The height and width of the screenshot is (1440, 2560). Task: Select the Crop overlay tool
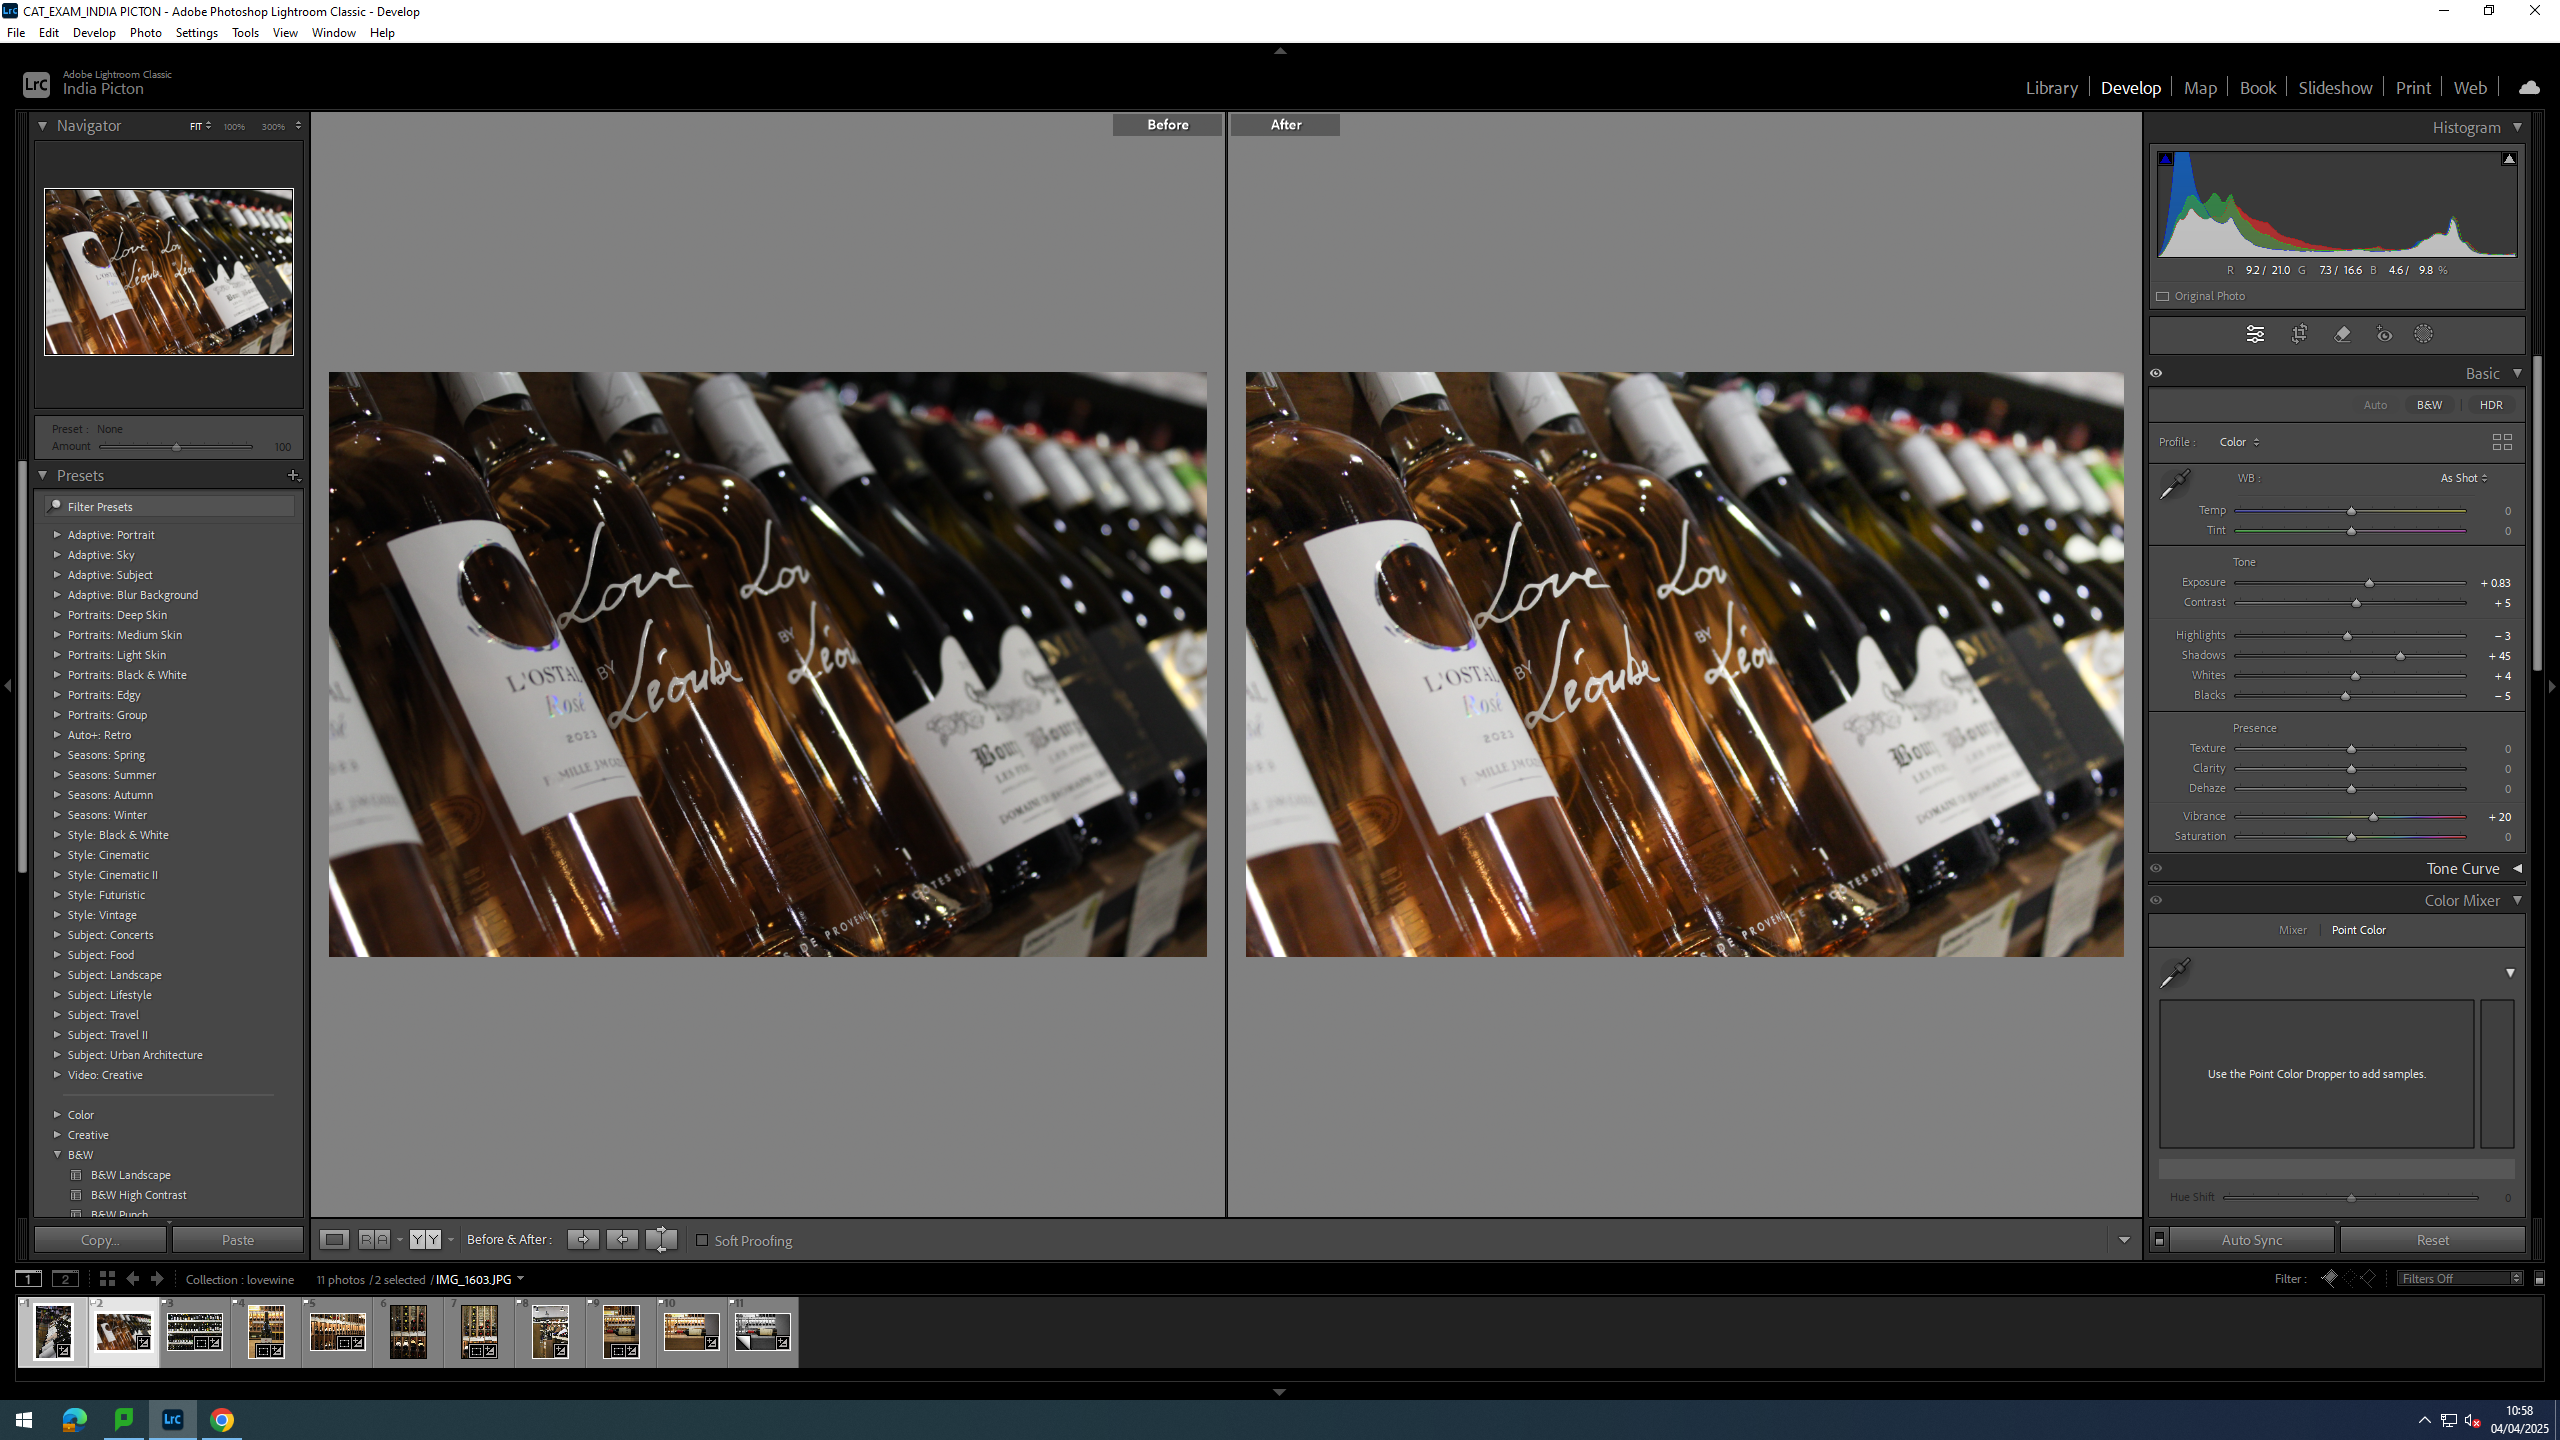point(2299,335)
